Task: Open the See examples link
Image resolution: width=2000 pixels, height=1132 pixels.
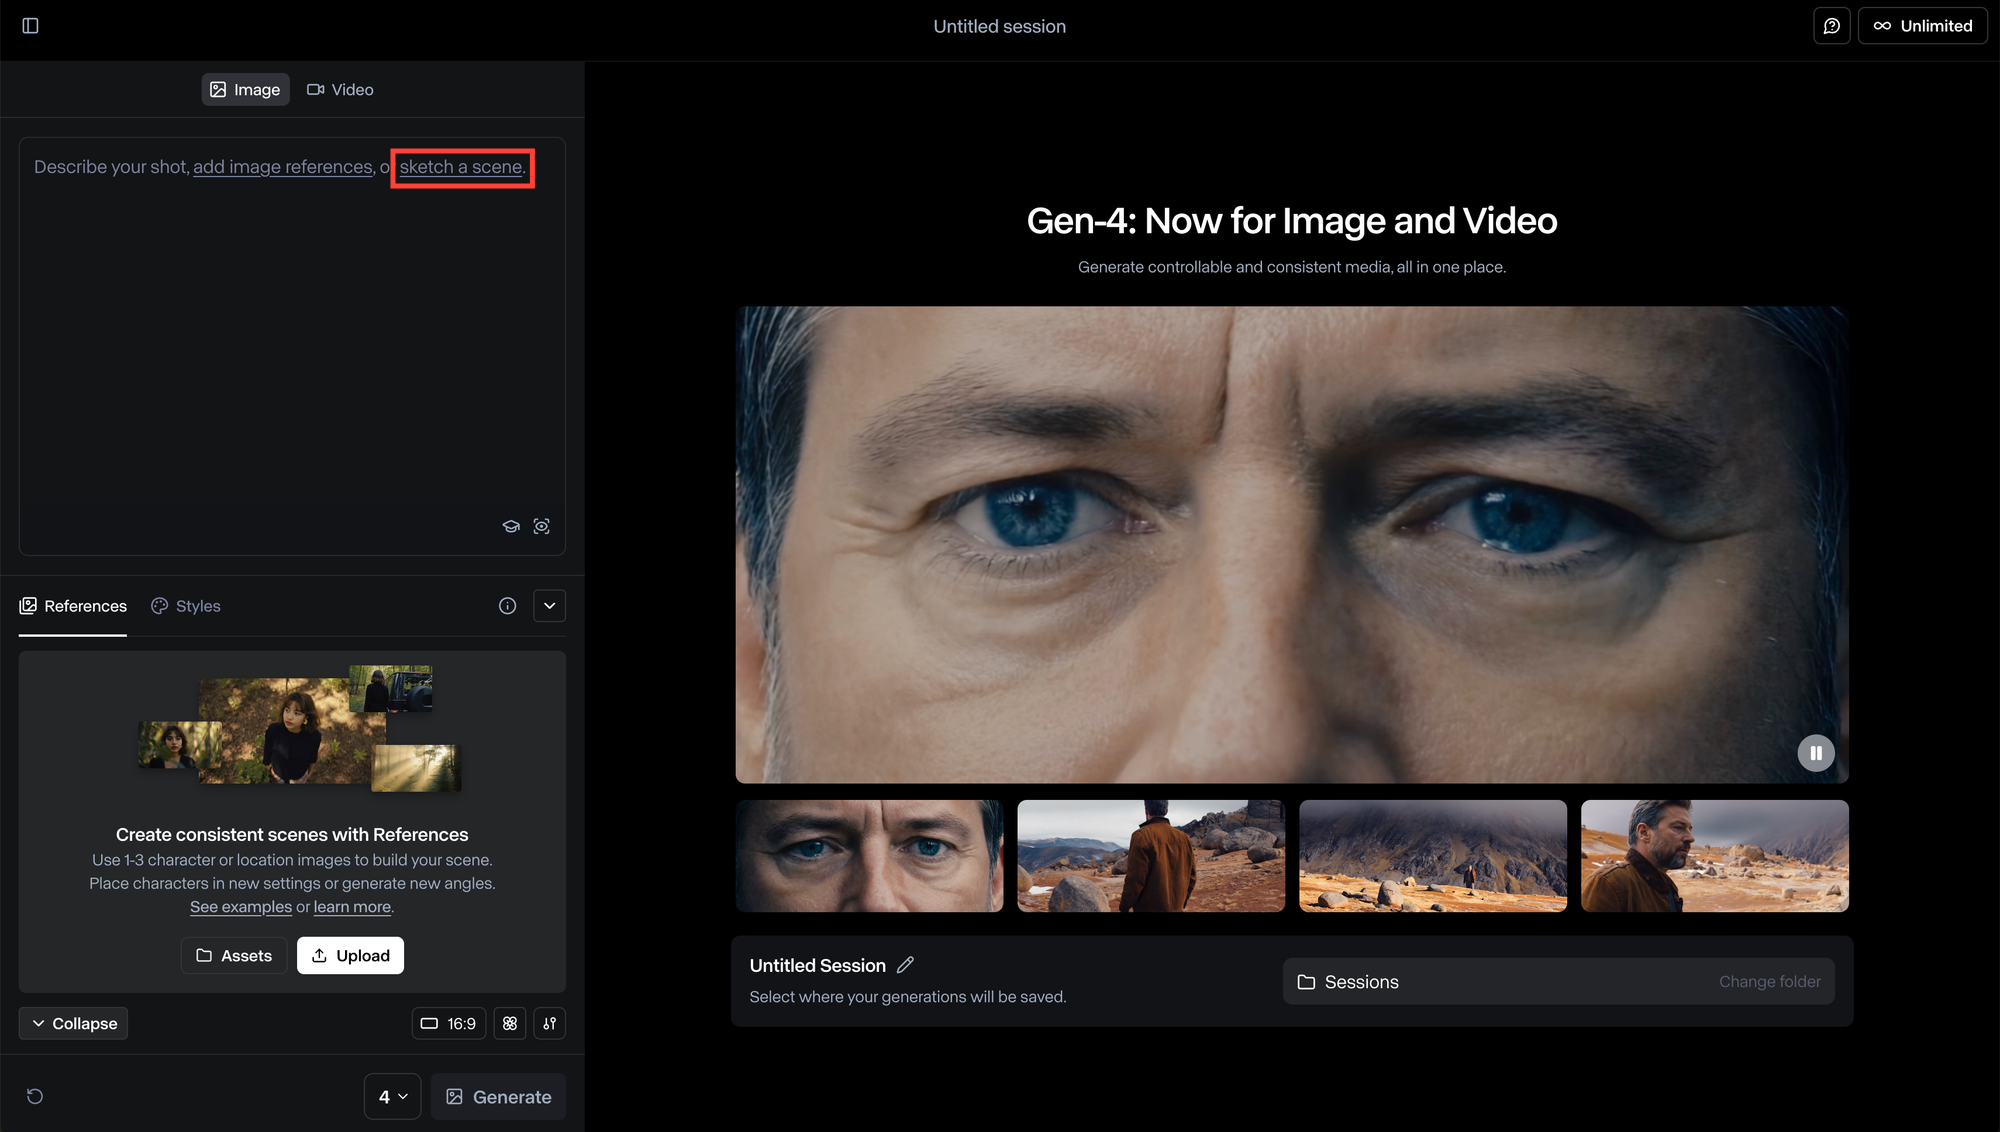Action: click(x=241, y=907)
